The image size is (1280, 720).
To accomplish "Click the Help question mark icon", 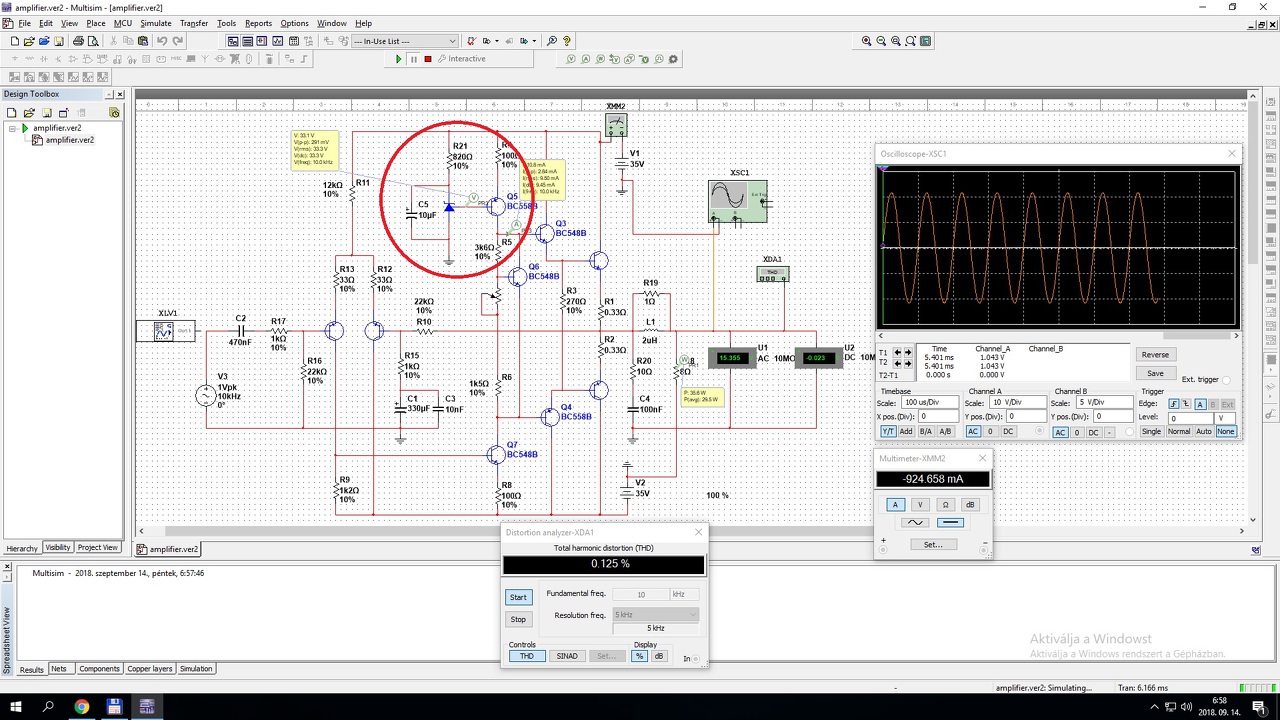I will click(567, 41).
